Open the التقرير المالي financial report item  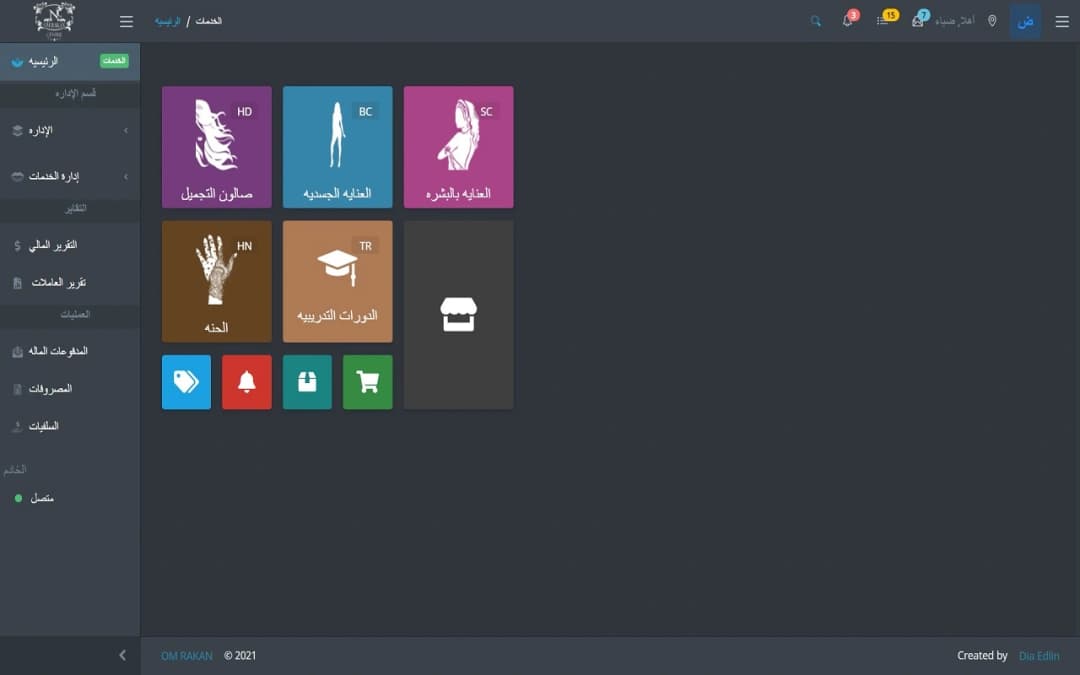click(x=52, y=245)
